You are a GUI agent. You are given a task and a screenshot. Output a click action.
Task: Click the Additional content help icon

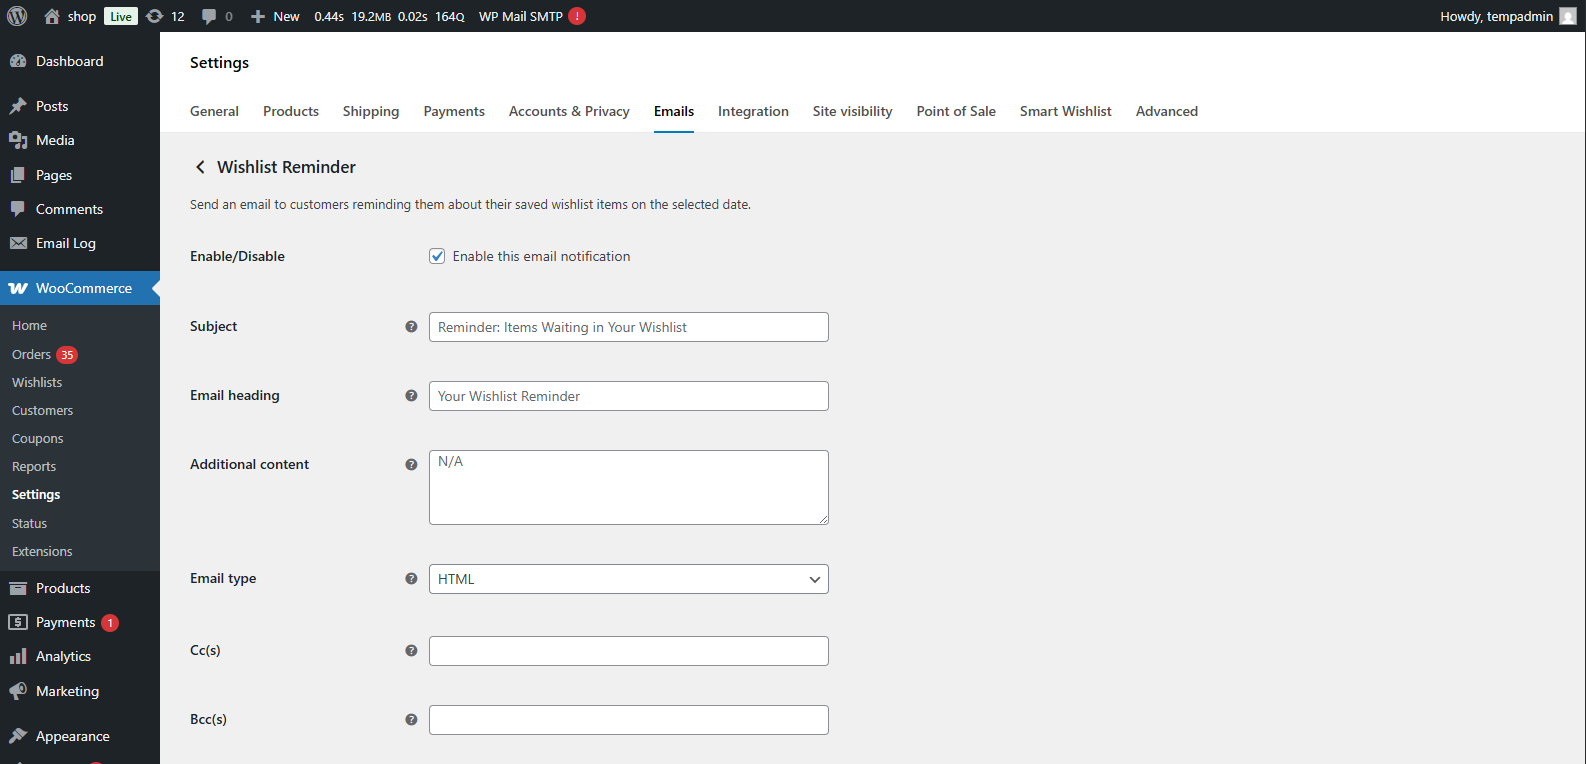pyautogui.click(x=411, y=465)
